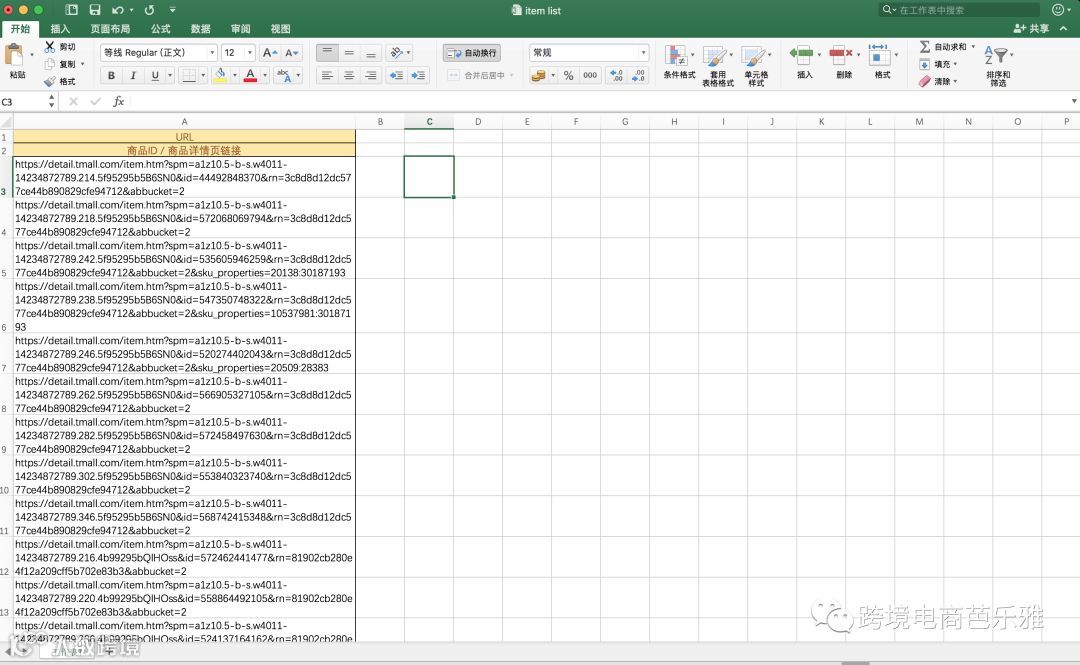Switch to the 页面布局 tab

click(x=110, y=28)
